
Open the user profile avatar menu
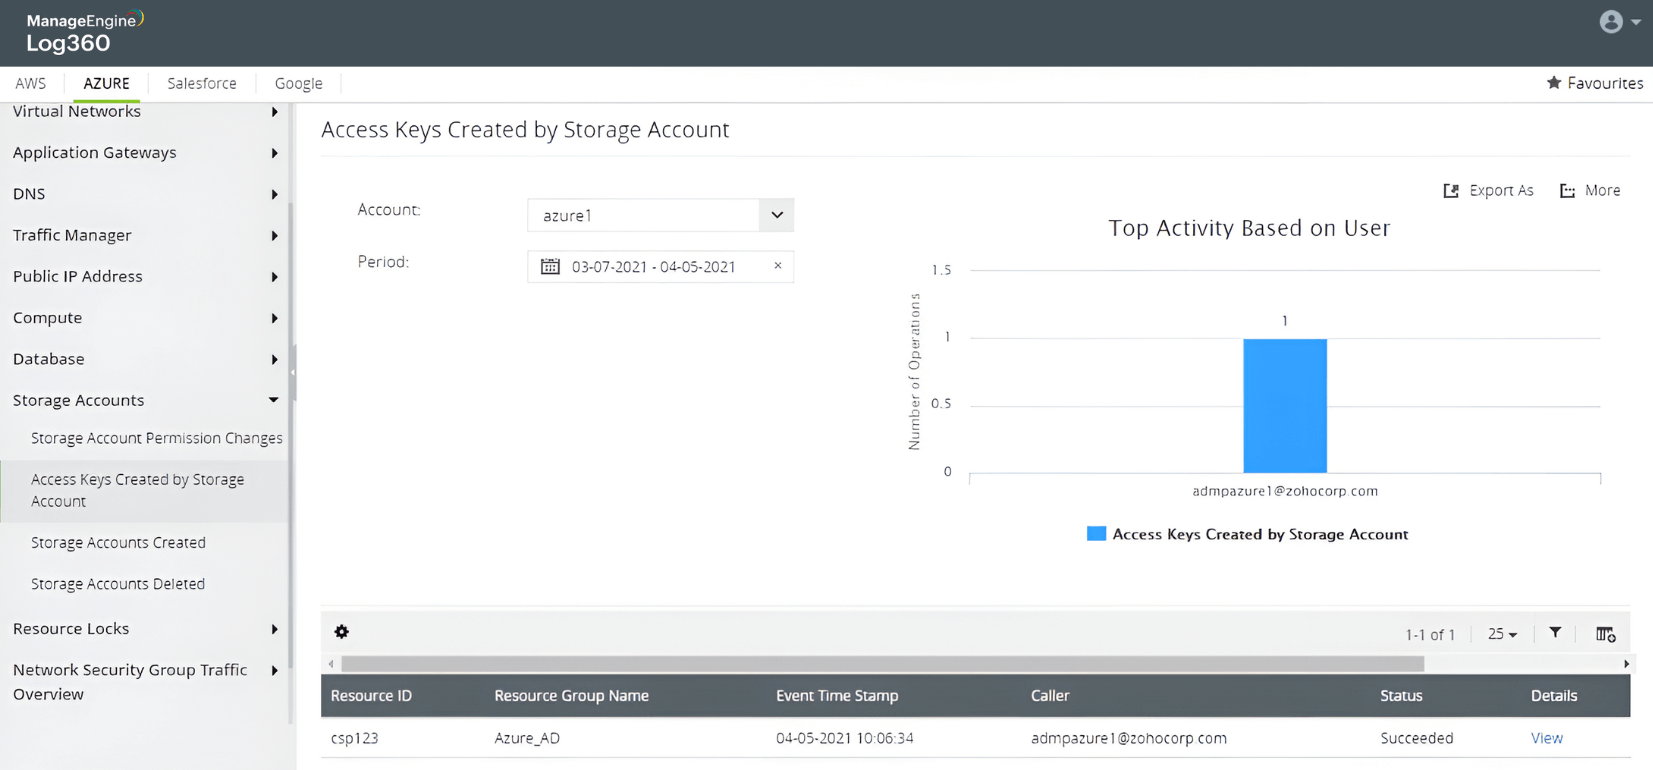coord(1611,22)
